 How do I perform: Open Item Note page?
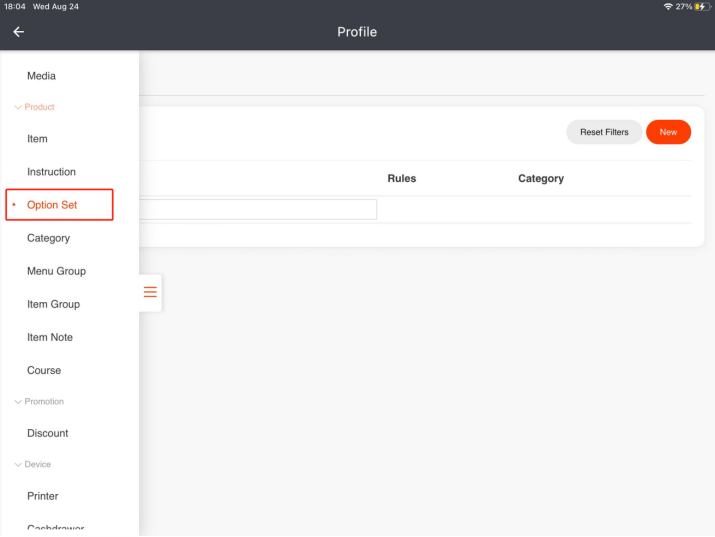(x=50, y=337)
